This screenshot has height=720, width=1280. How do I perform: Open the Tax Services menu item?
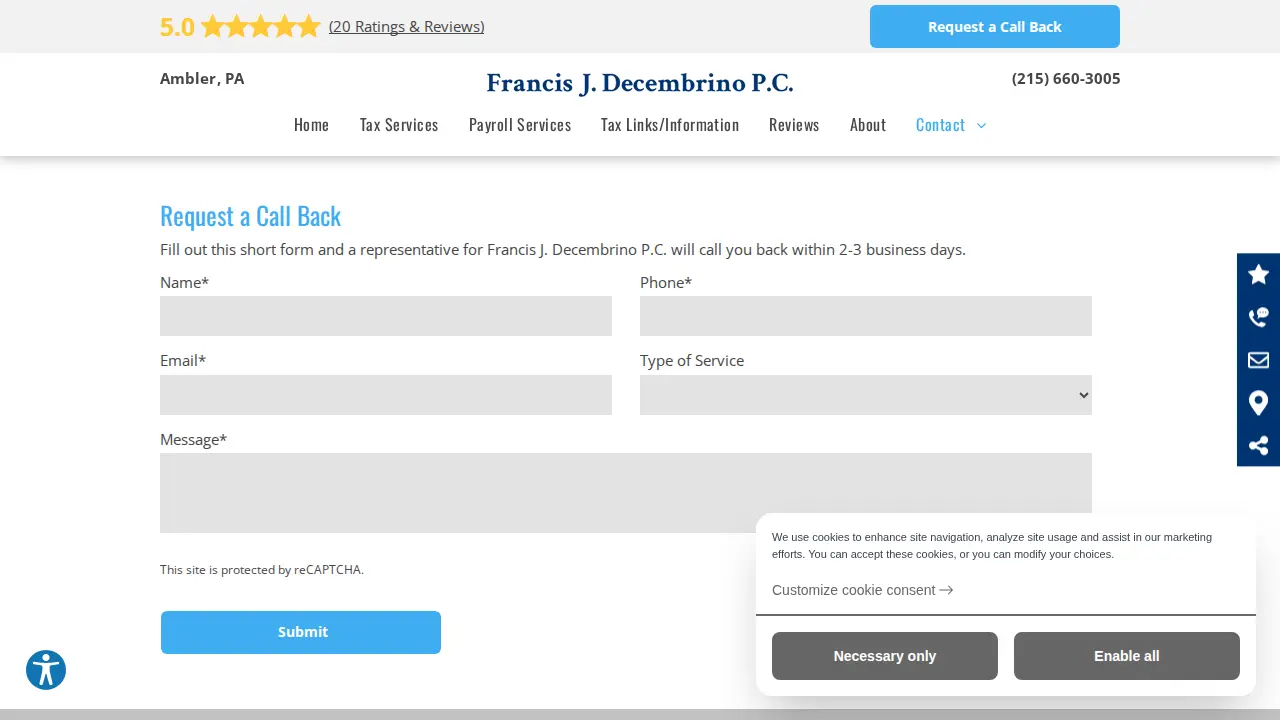click(399, 125)
